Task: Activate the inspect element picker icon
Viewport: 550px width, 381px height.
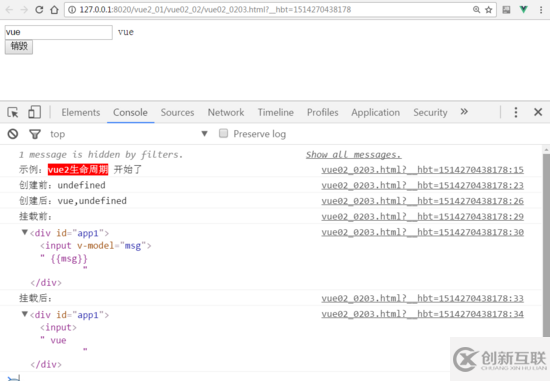Action: tap(13, 112)
